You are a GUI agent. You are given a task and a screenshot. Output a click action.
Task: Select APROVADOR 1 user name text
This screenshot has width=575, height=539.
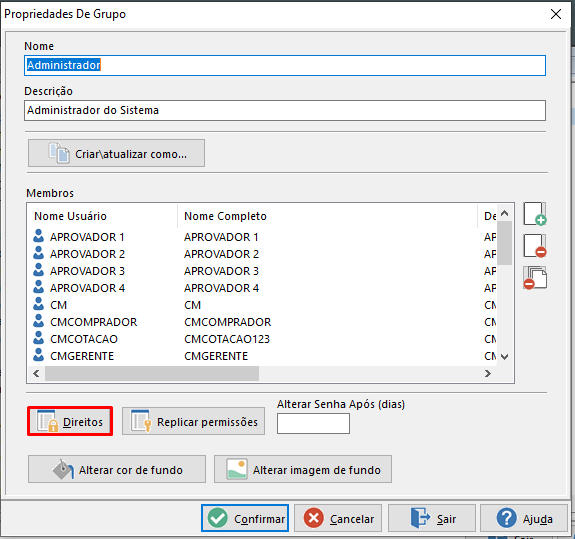(87, 237)
